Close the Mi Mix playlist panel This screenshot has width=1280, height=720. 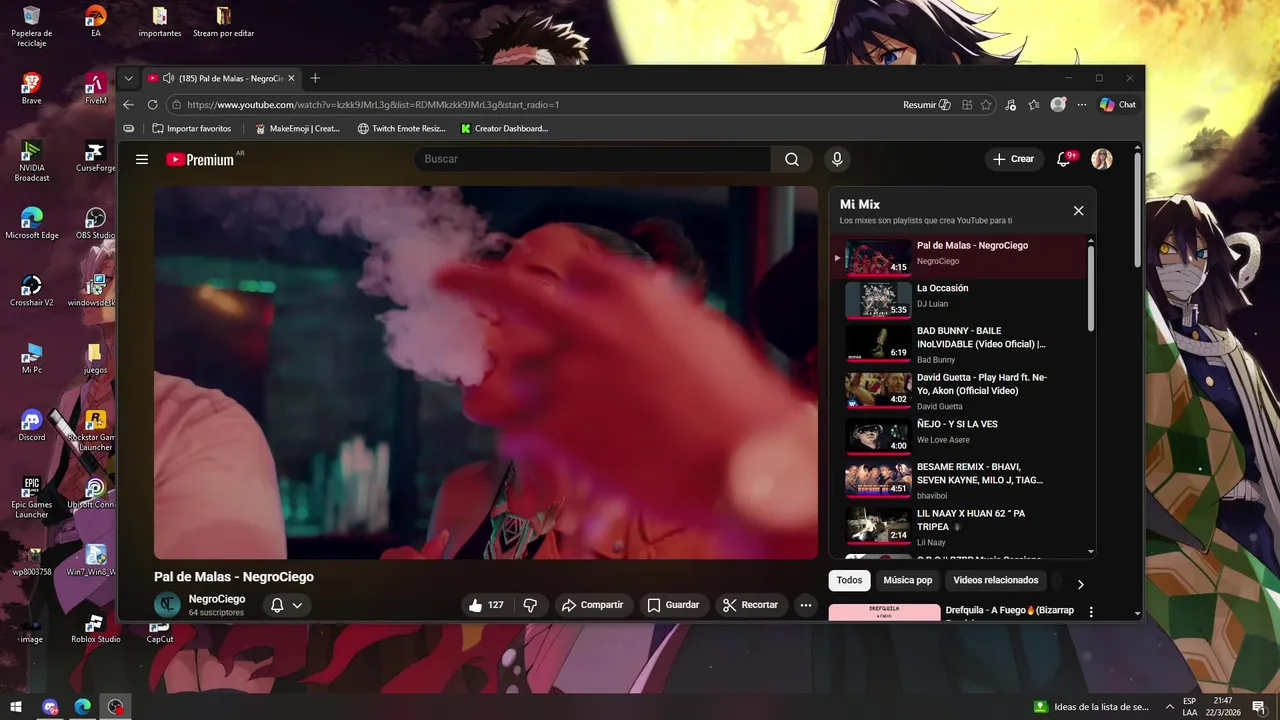[1078, 211]
